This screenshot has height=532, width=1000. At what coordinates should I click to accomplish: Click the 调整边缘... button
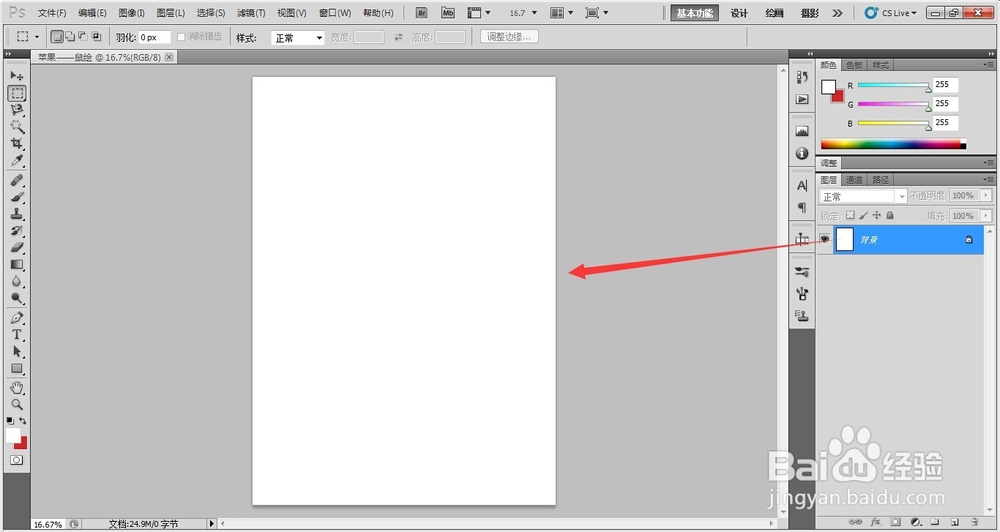(x=509, y=37)
